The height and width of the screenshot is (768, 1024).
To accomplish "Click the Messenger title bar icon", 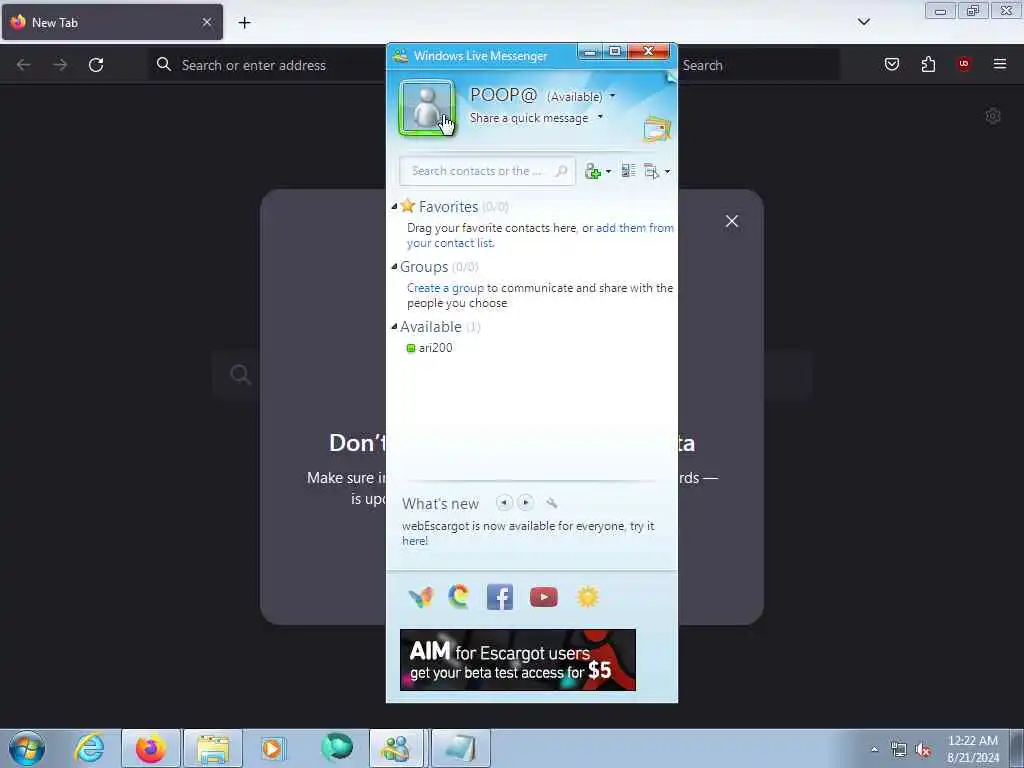I will click(x=400, y=56).
